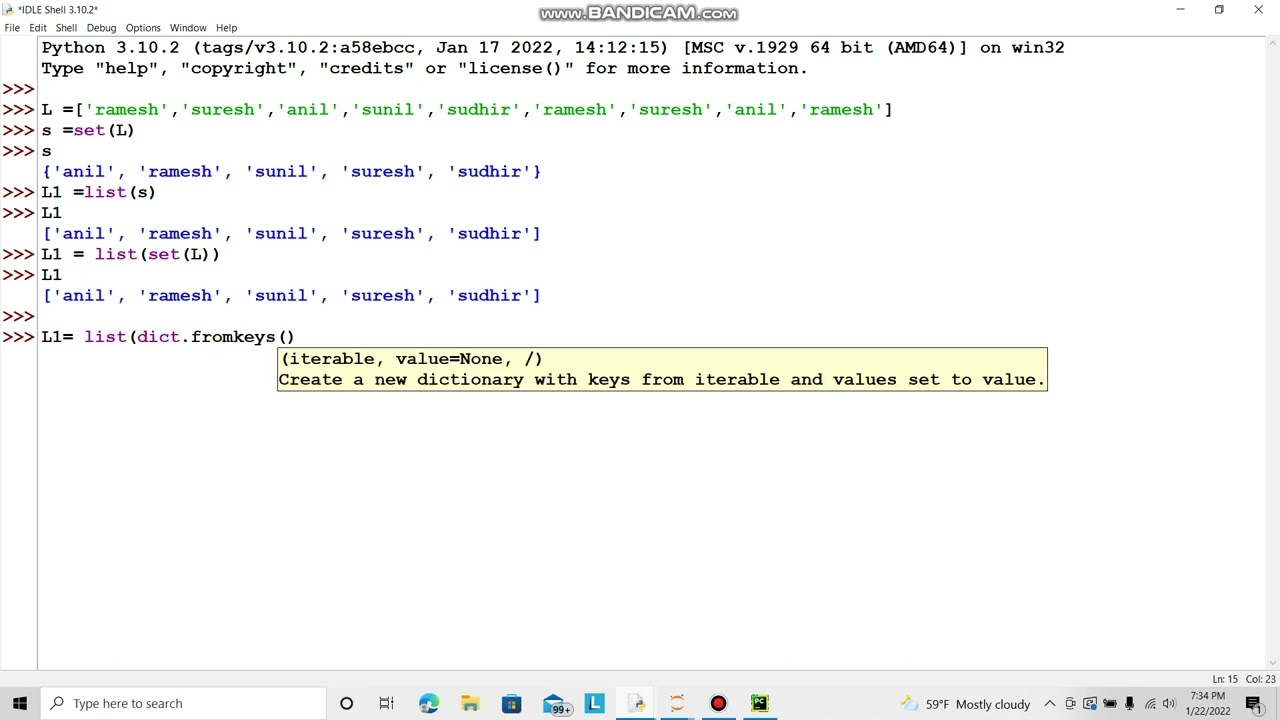This screenshot has height=720, width=1280.
Task: Open the blue L app on taskbar
Action: point(594,703)
